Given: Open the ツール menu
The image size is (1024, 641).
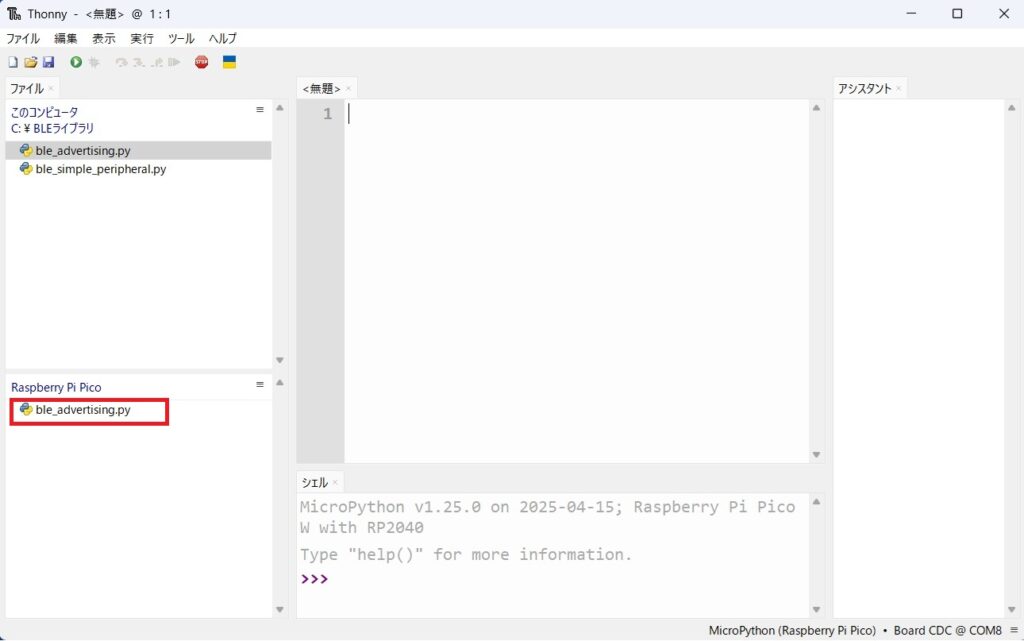Looking at the screenshot, I should [181, 38].
